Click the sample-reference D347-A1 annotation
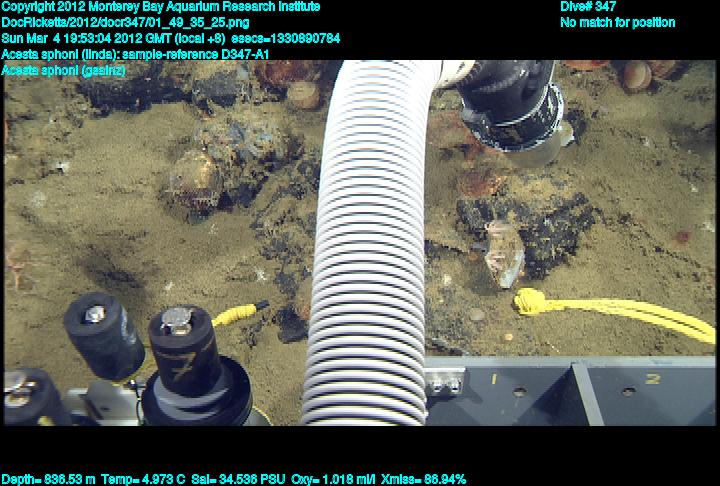Image resolution: width=720 pixels, height=486 pixels. [x=136, y=54]
